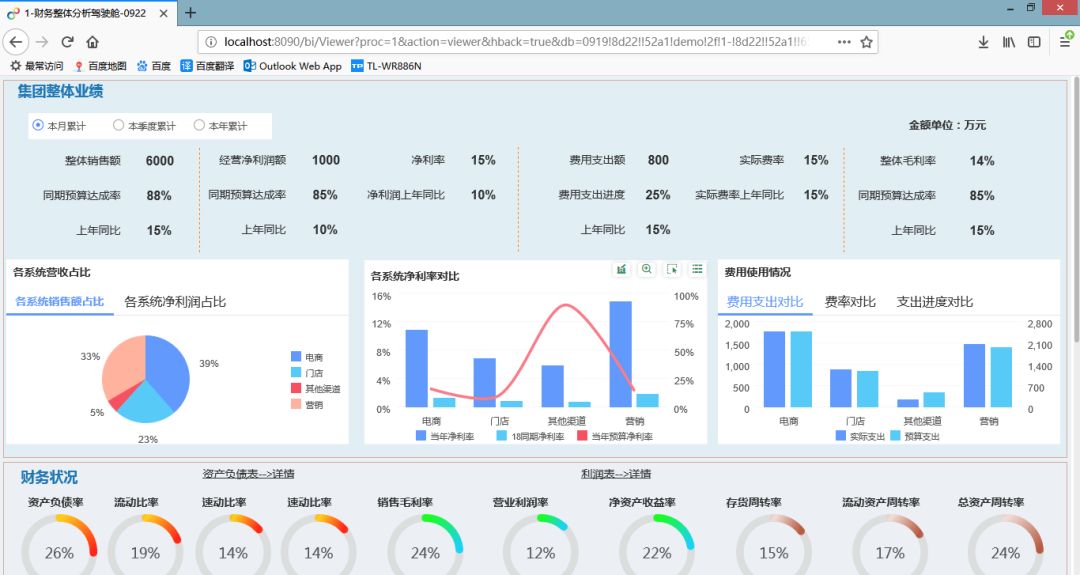Open the 利润表-->详情 link
Screen dimensions: 1080x575
pos(616,474)
